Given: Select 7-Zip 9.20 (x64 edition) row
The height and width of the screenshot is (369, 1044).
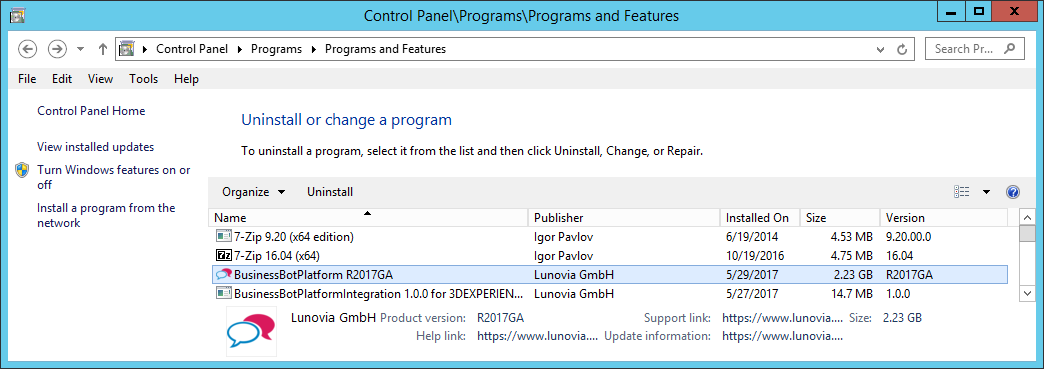Looking at the screenshot, I should (609, 236).
